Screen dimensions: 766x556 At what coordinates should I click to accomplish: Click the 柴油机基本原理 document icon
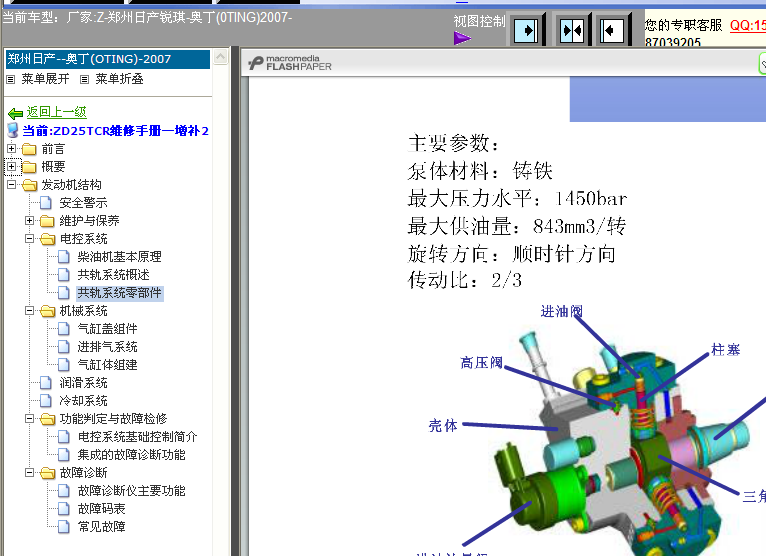(64, 257)
